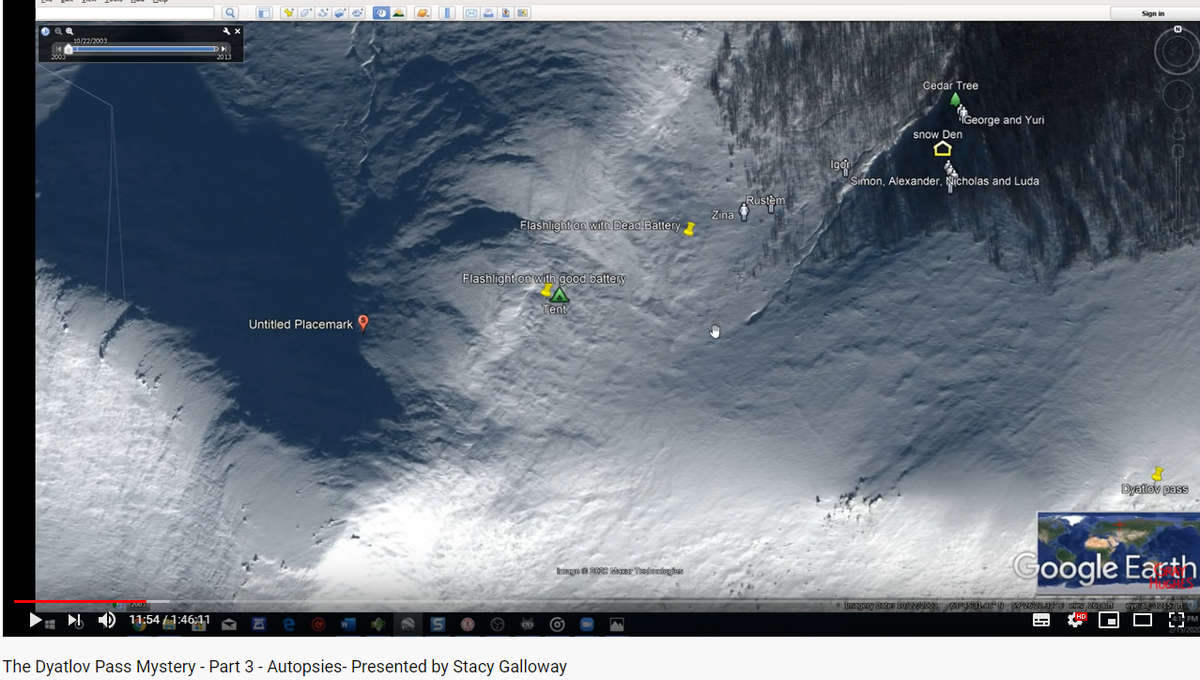Click the Sign in button
This screenshot has width=1200, height=680.
point(1153,13)
